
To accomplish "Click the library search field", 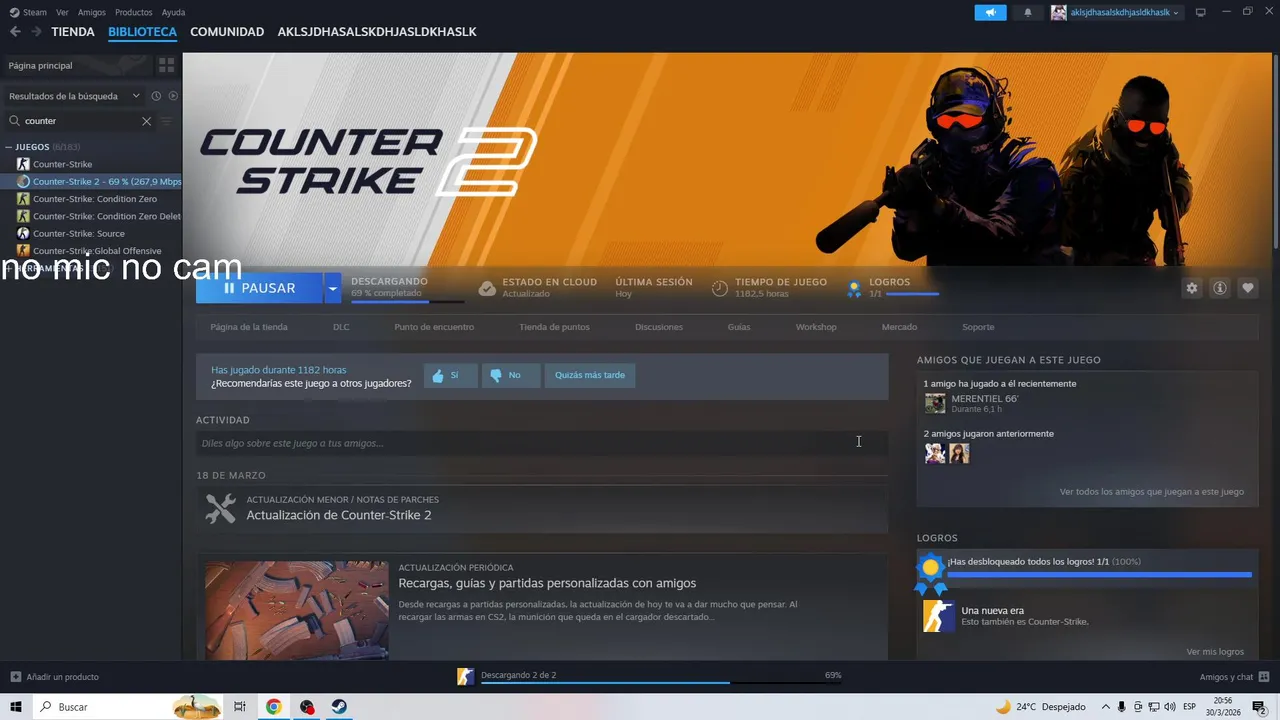I will [79, 121].
